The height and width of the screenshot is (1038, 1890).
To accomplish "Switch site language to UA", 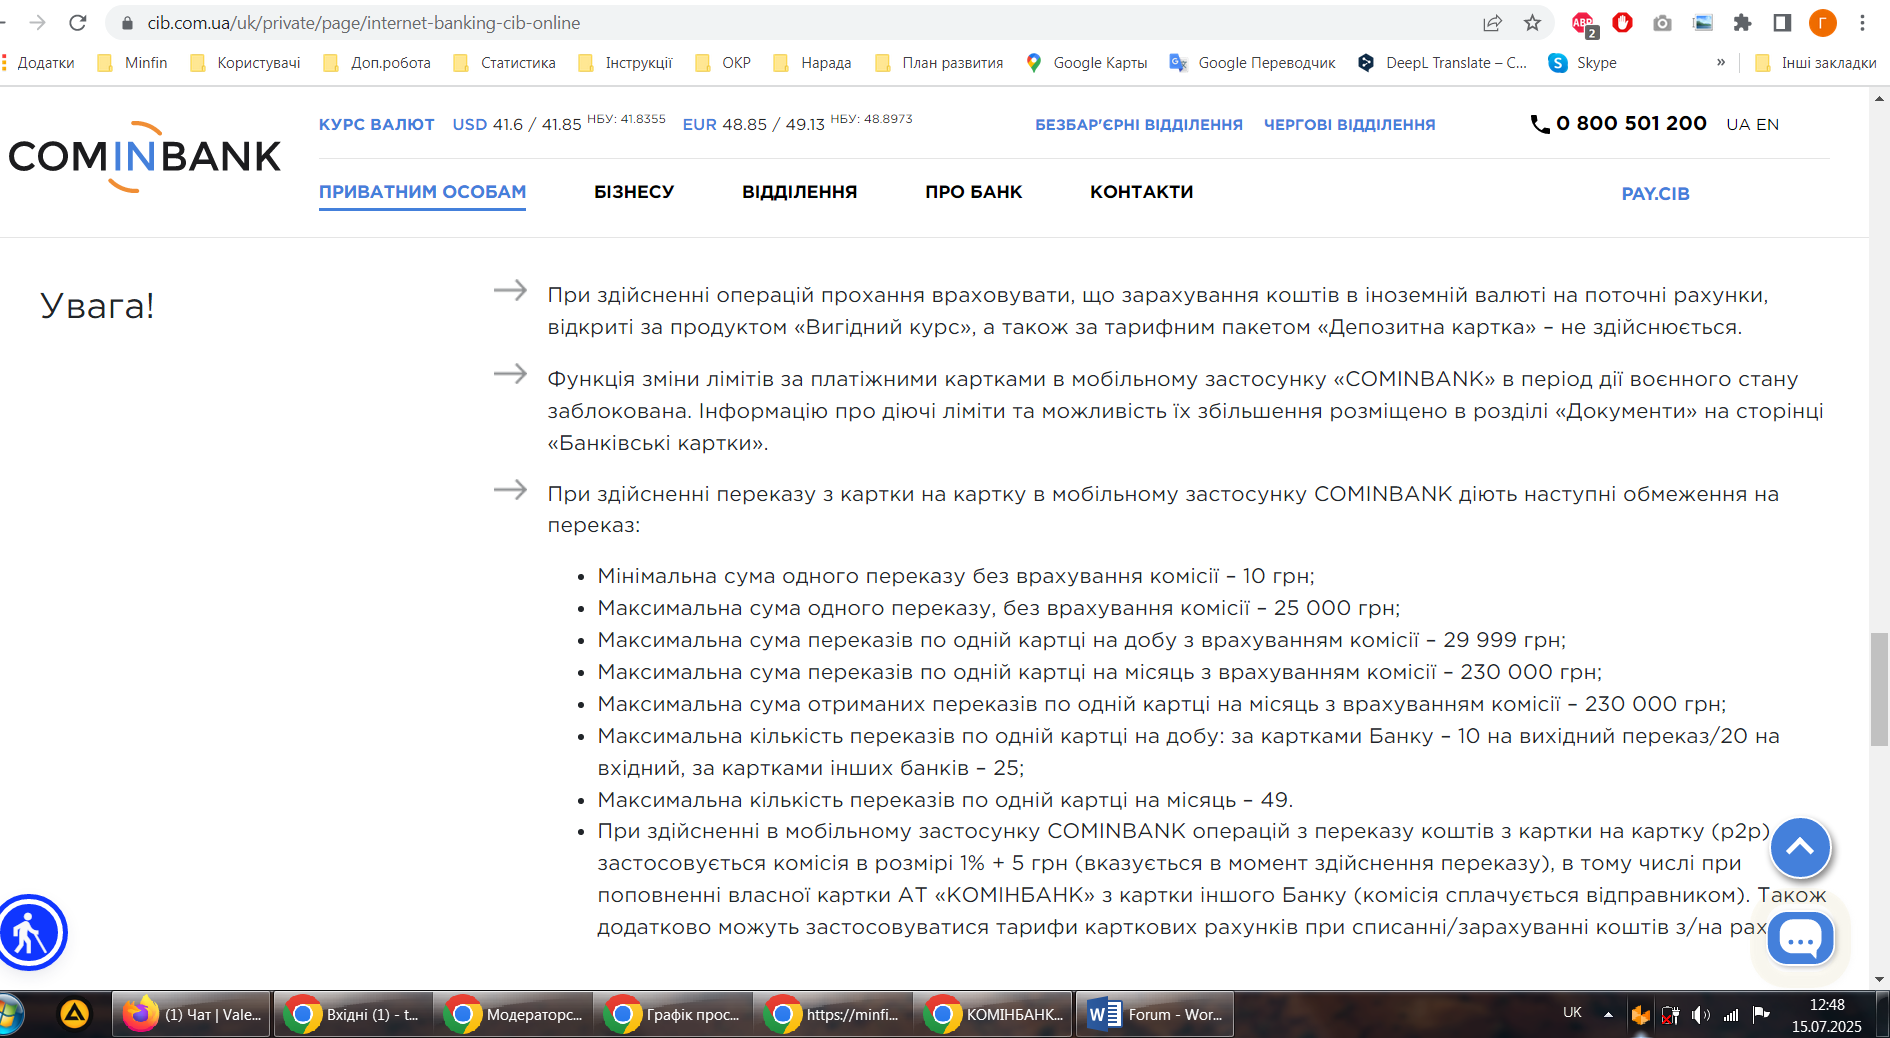I will [x=1738, y=125].
